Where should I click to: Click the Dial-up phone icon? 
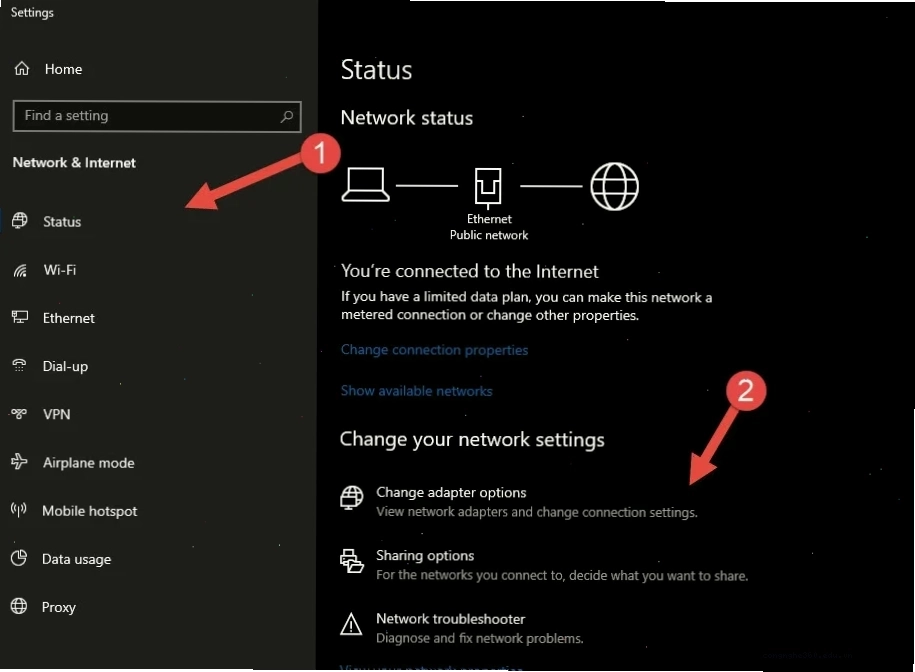(19, 366)
